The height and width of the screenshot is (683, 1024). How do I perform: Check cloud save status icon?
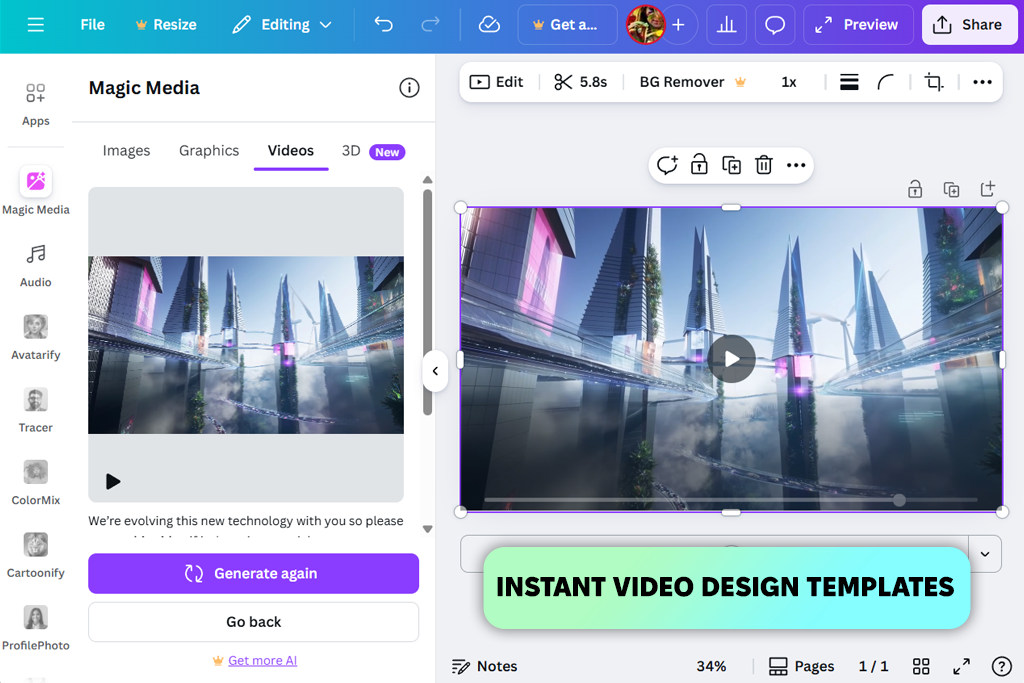coord(489,25)
